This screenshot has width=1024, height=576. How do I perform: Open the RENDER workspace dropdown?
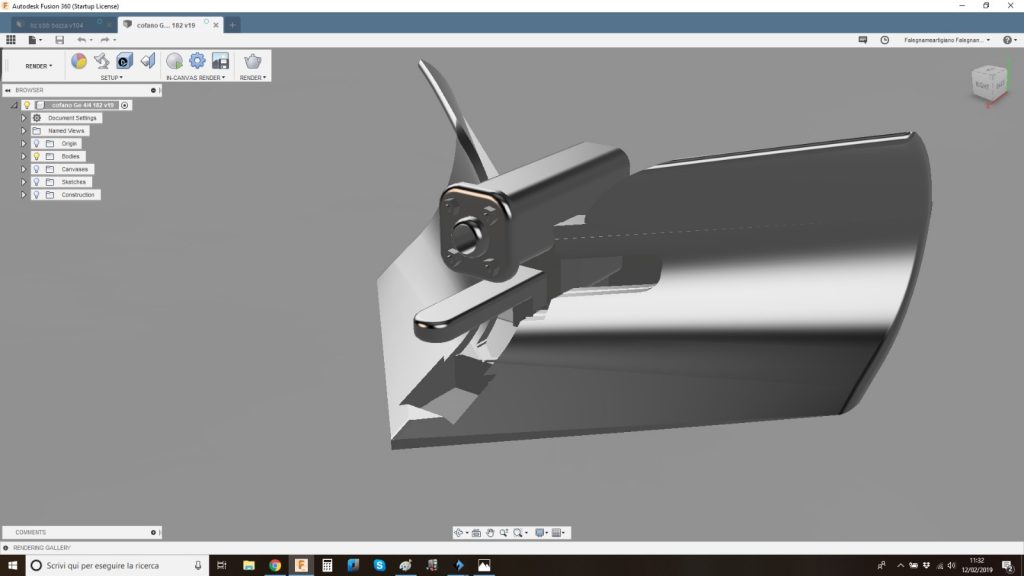(x=39, y=66)
